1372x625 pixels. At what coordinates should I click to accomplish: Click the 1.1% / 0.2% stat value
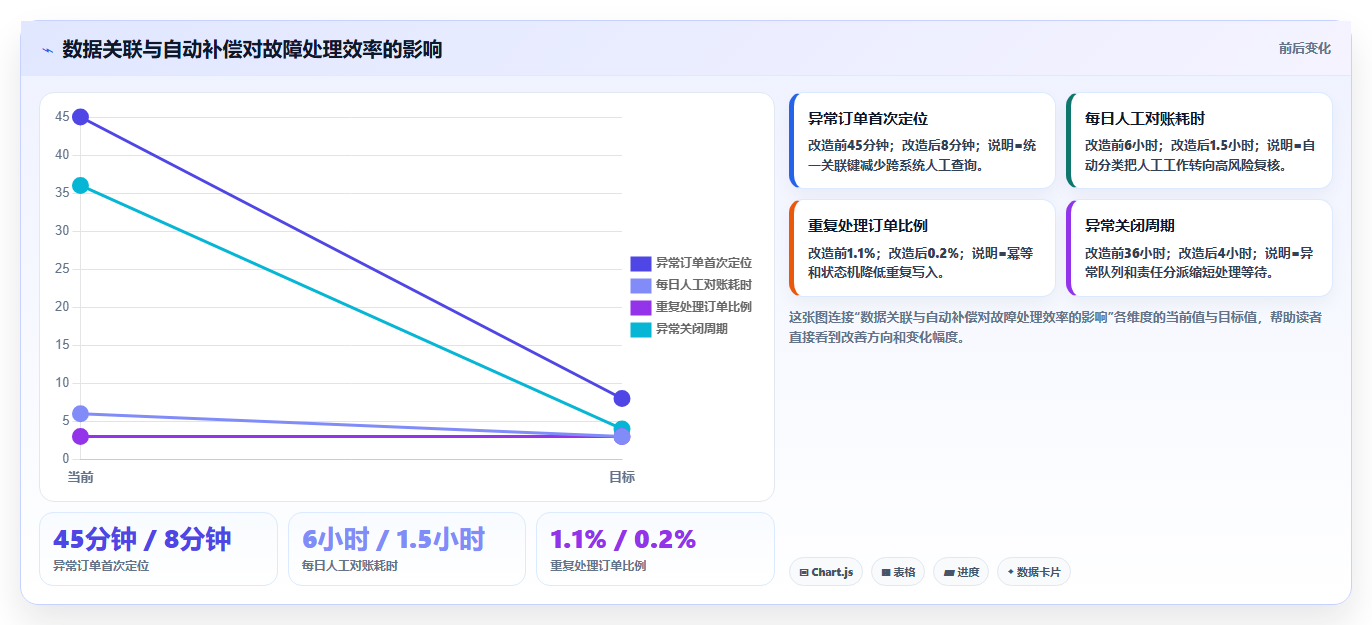[x=623, y=539]
